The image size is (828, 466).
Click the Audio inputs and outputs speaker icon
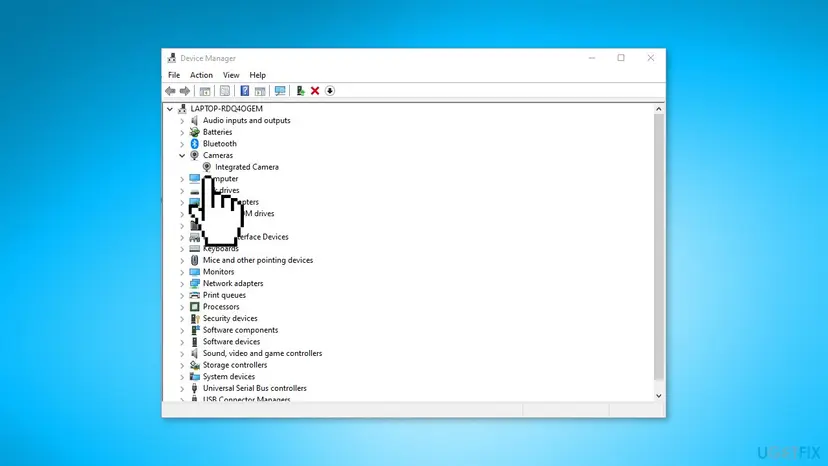coord(194,120)
